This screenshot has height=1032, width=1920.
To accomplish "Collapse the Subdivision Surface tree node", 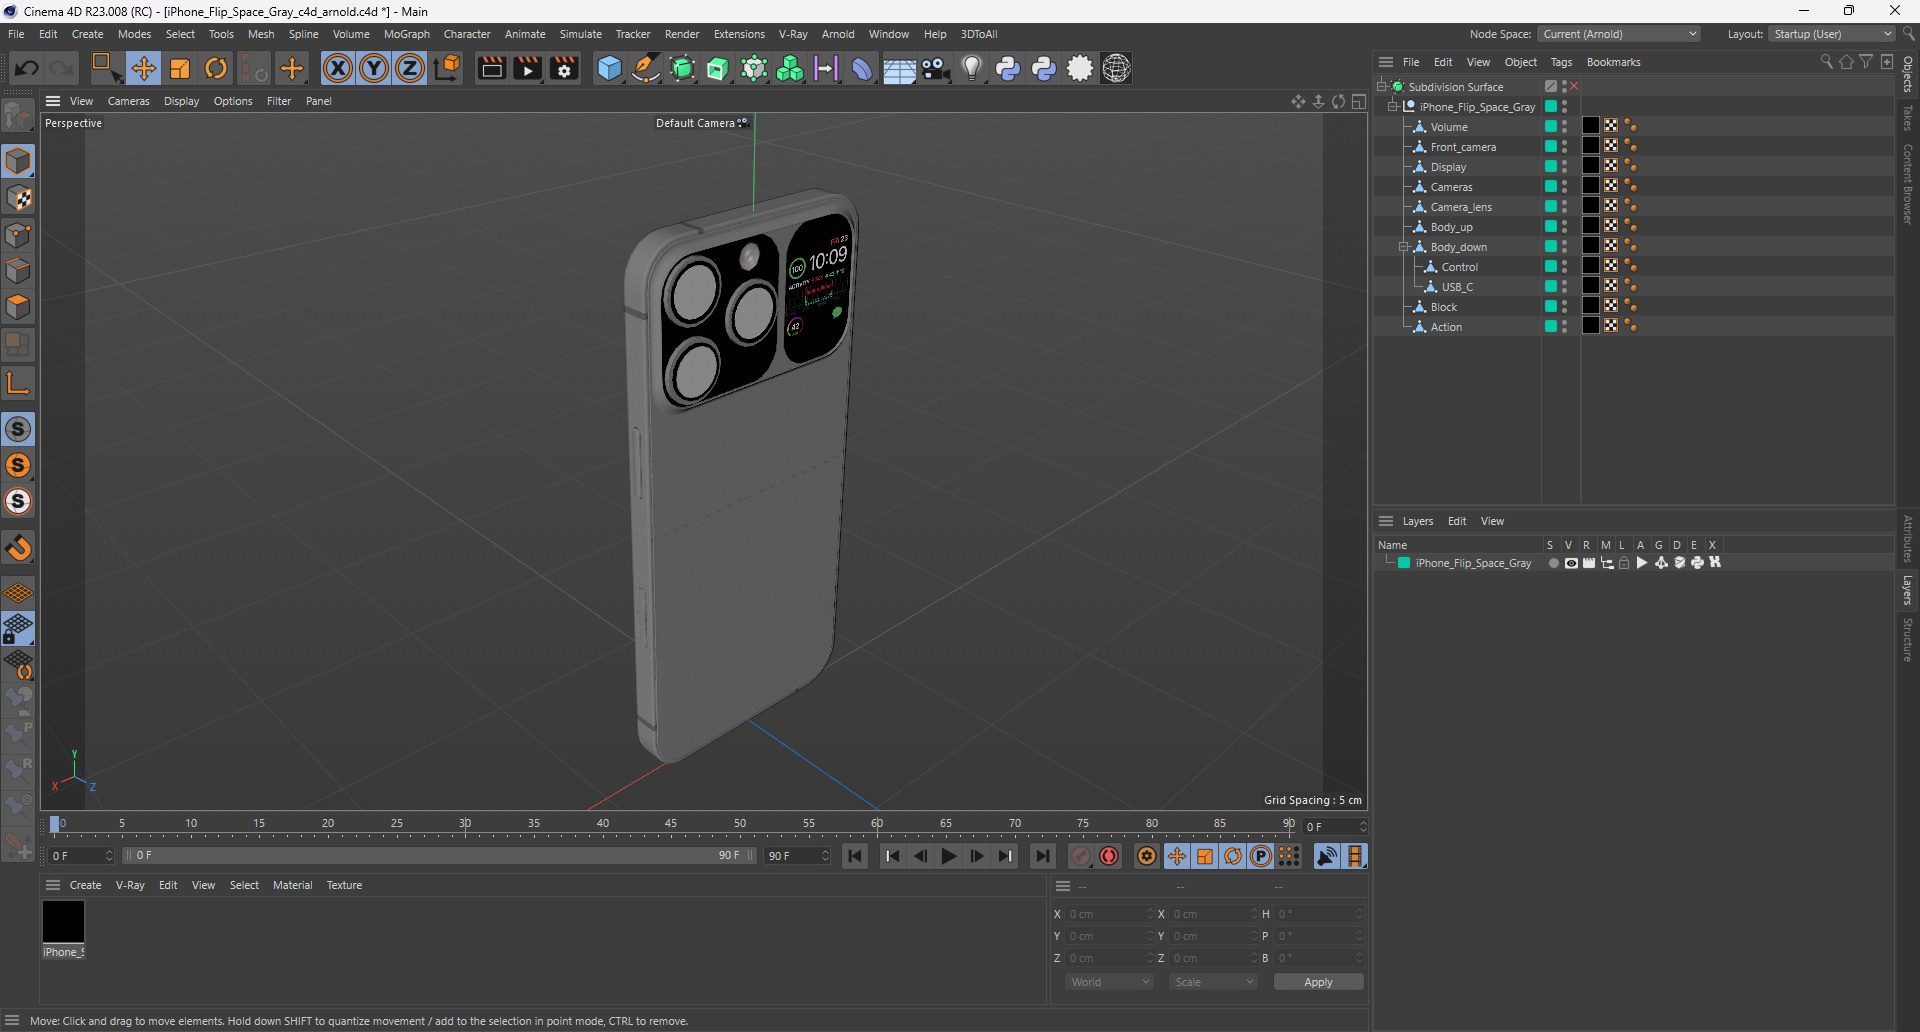I will [x=1382, y=86].
